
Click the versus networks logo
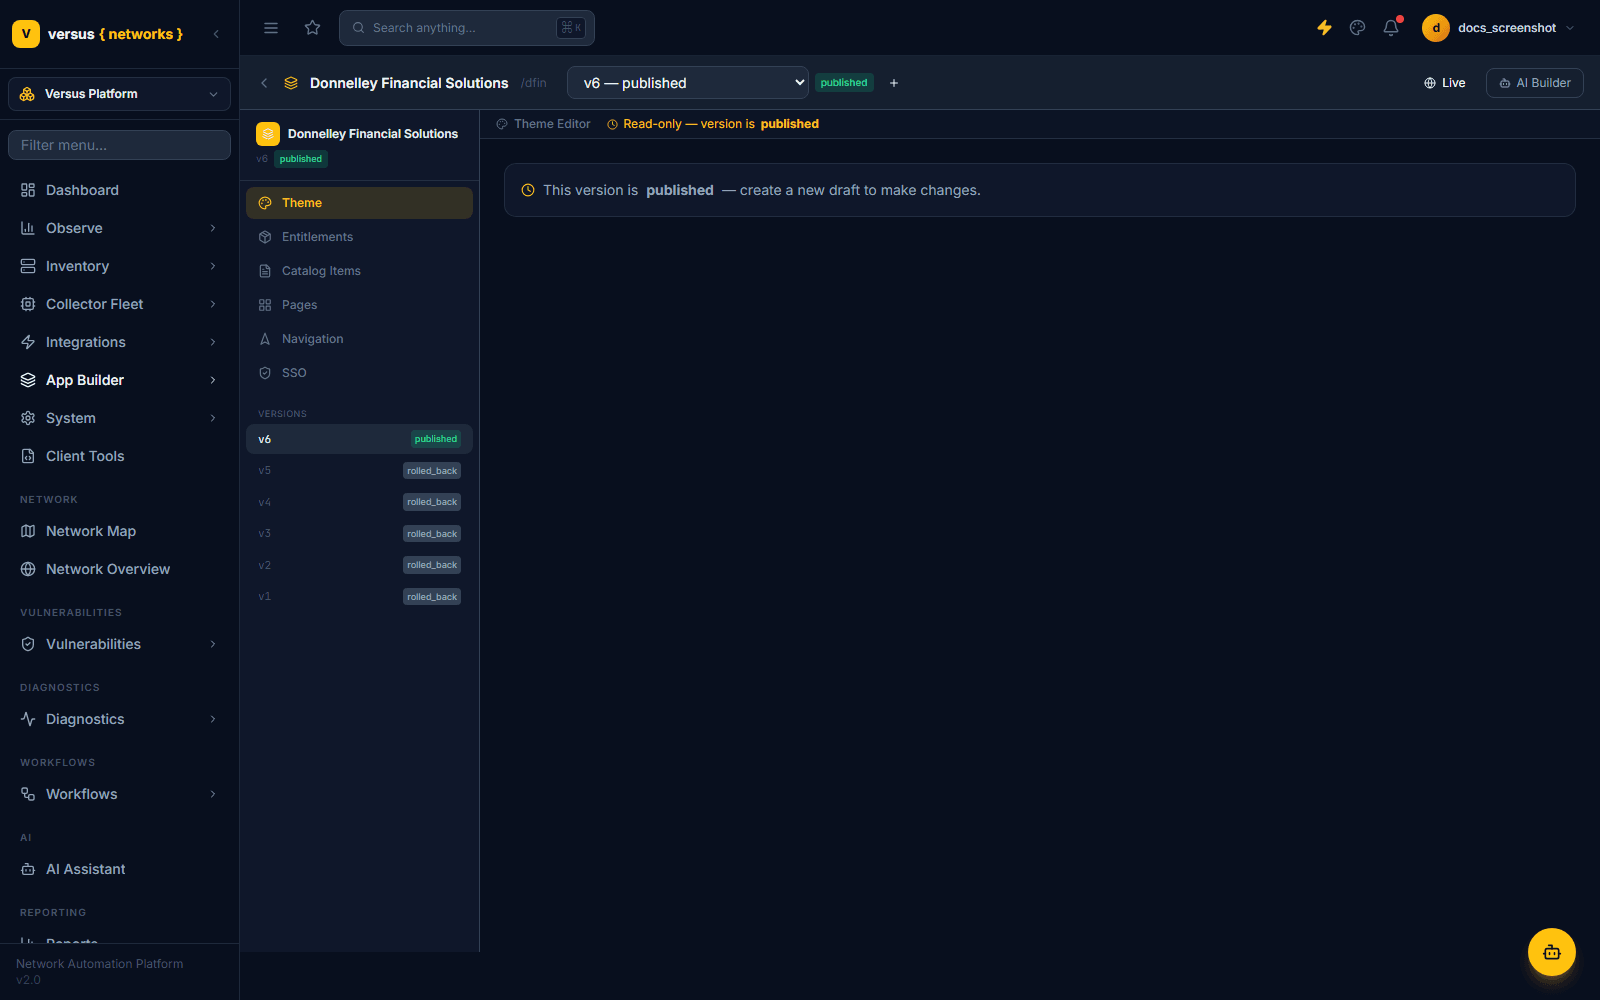[x=98, y=34]
